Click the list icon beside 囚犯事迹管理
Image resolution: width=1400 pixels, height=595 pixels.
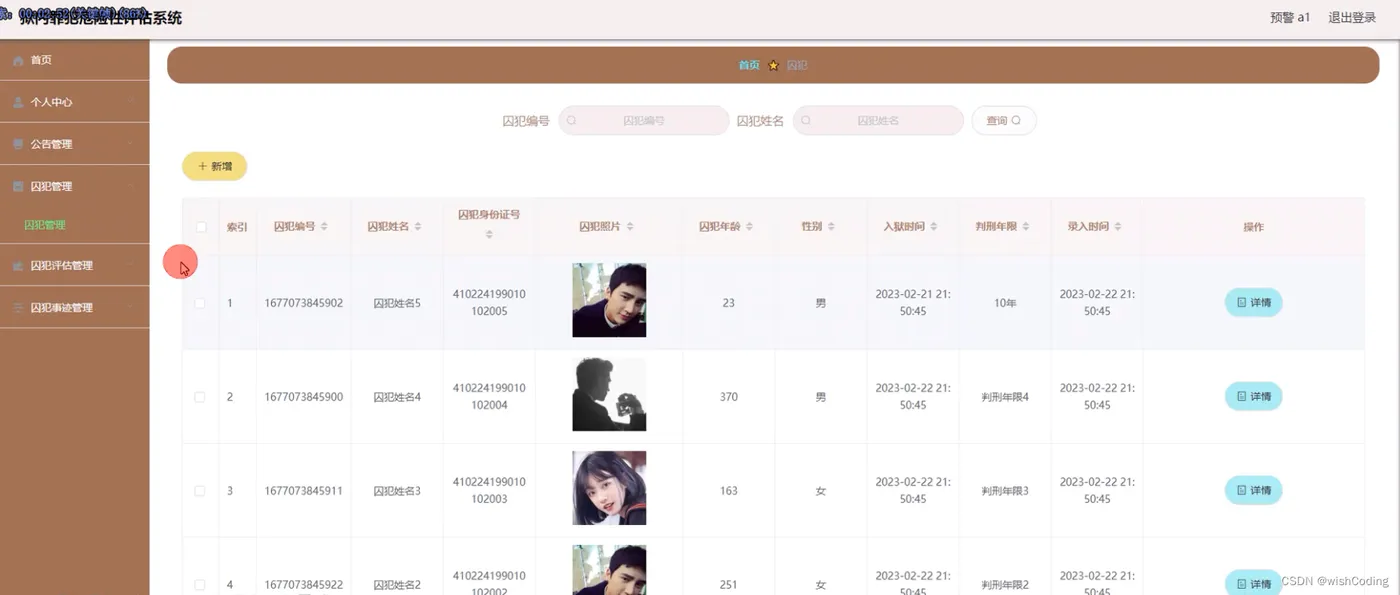[18, 308]
